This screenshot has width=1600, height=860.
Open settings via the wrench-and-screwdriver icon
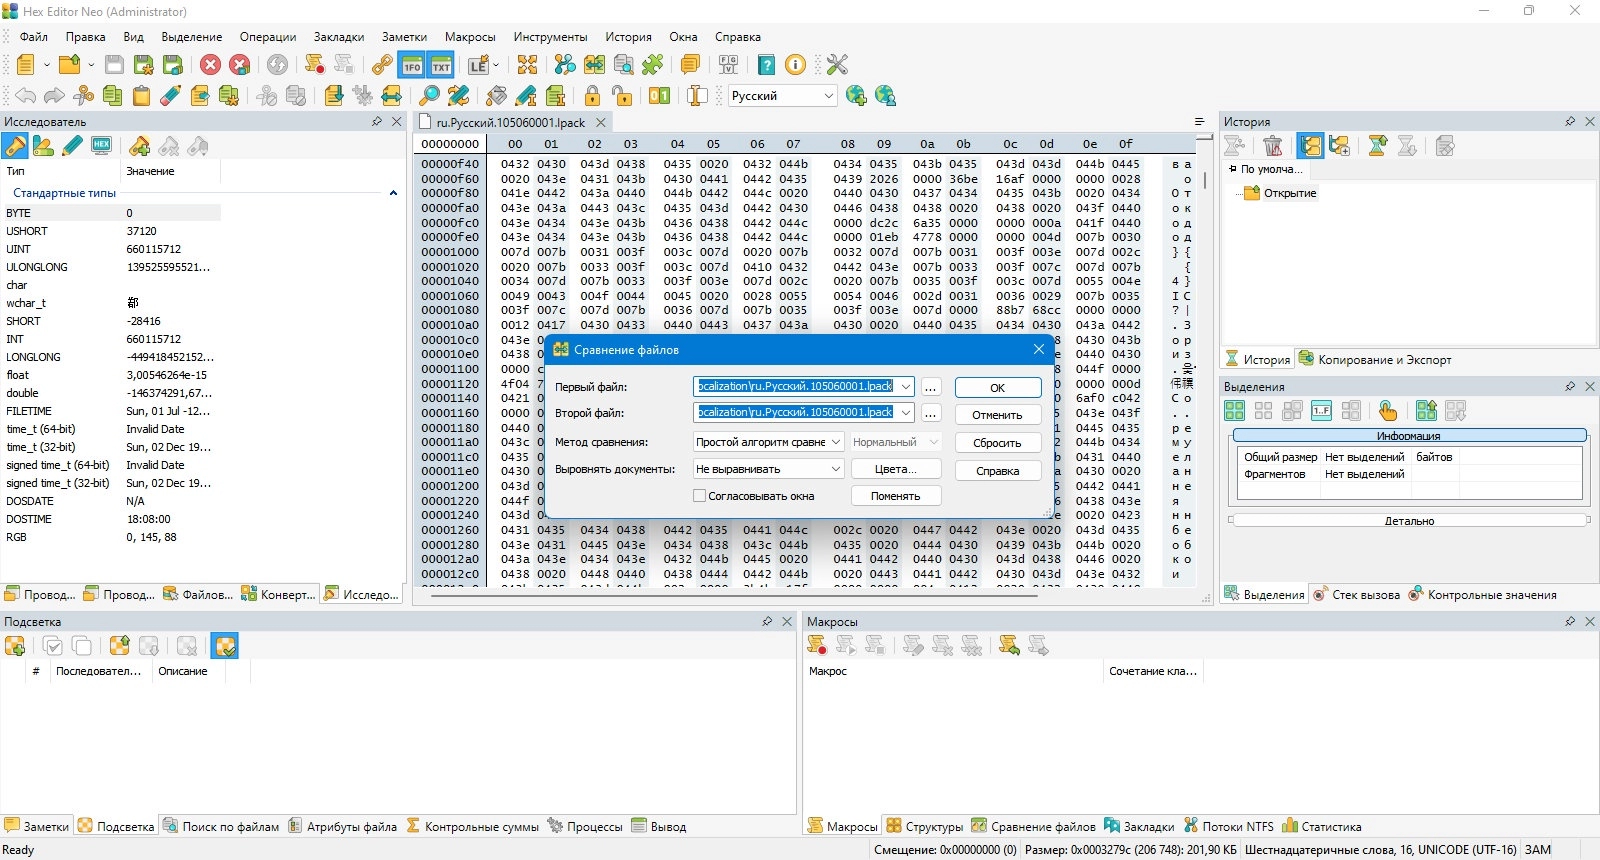click(837, 66)
